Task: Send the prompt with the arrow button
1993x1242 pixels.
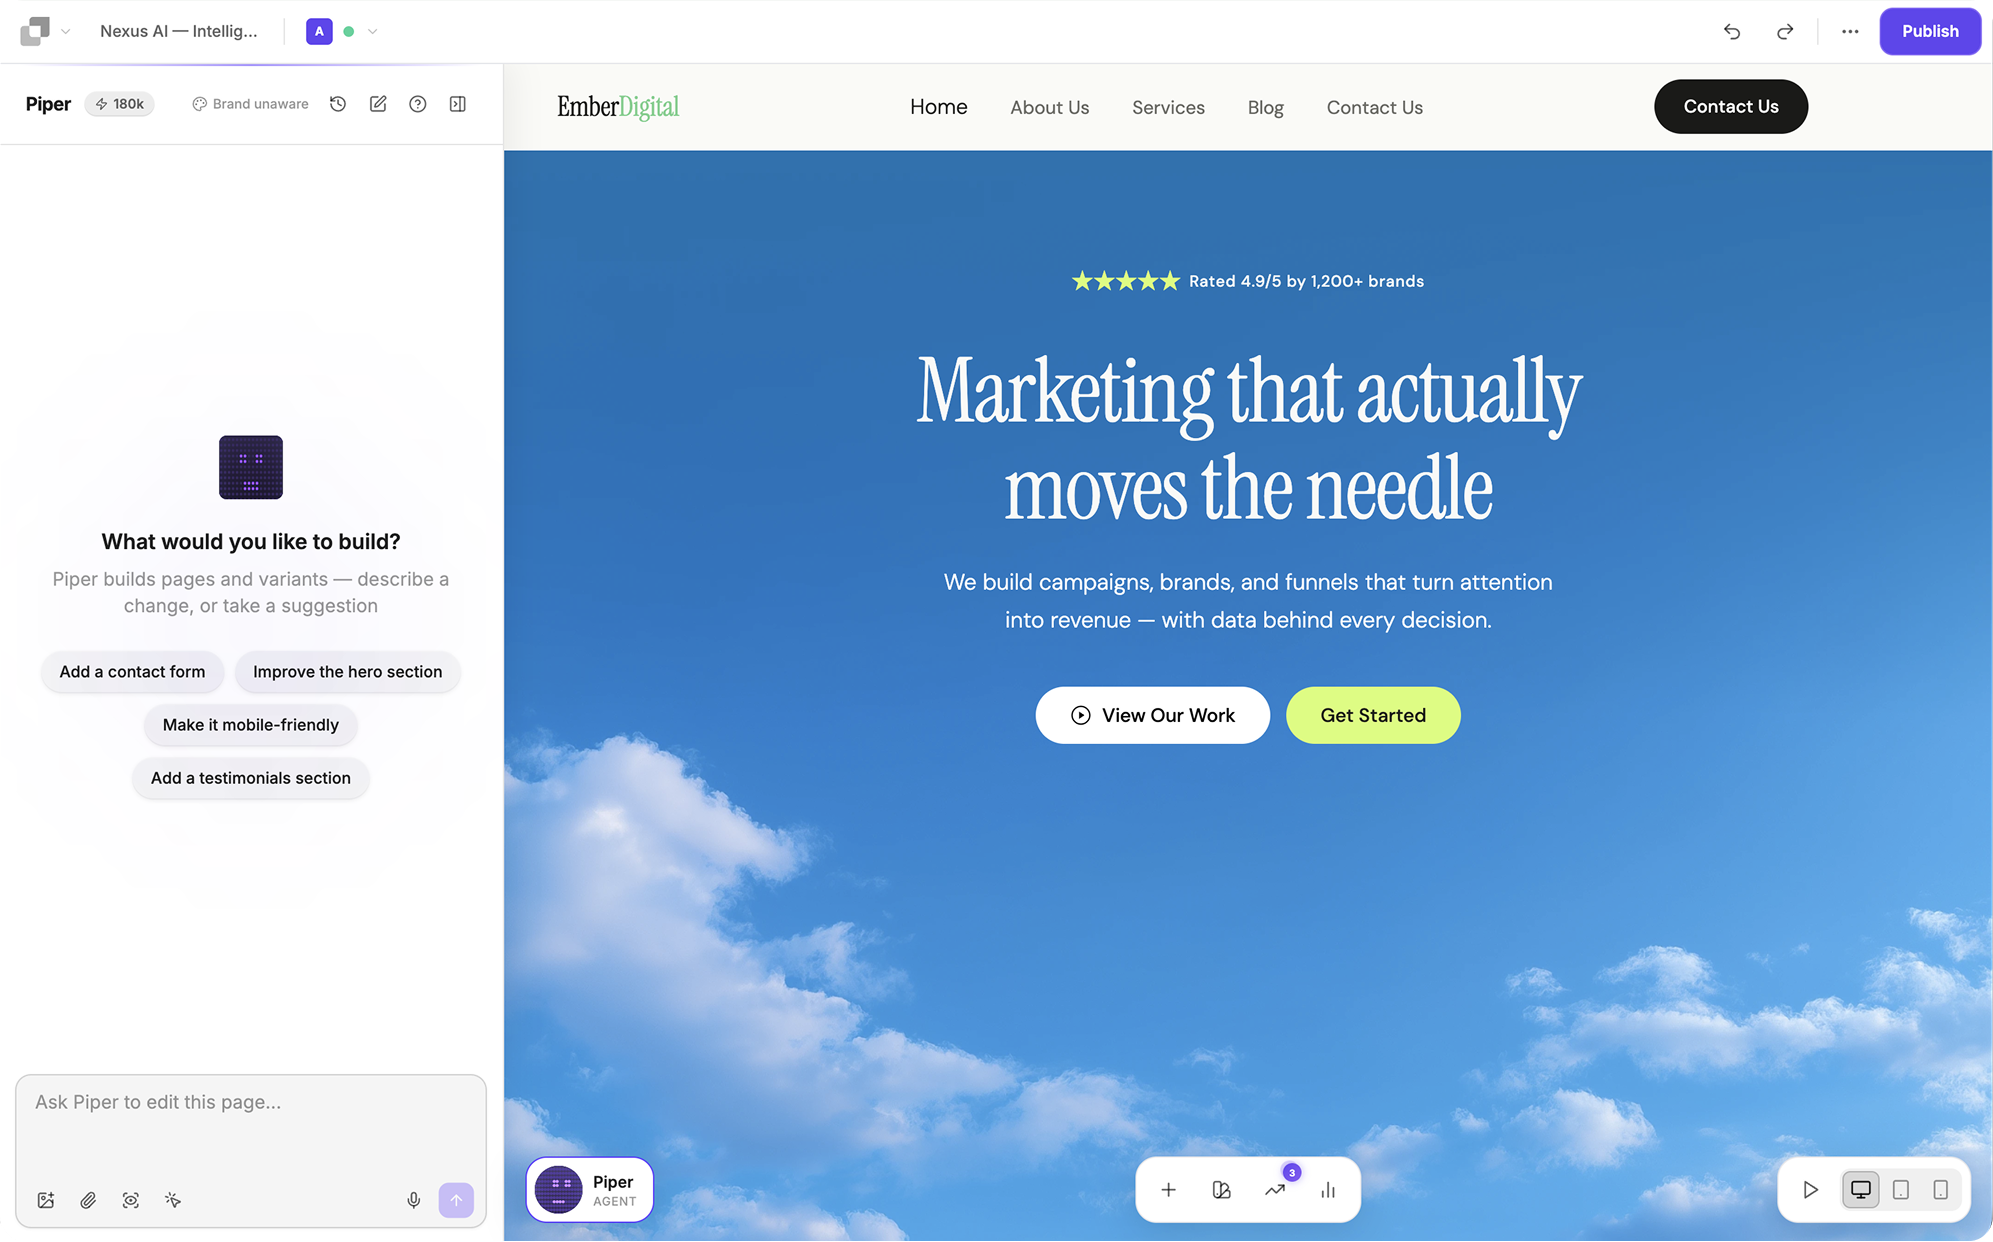Action: (x=456, y=1200)
